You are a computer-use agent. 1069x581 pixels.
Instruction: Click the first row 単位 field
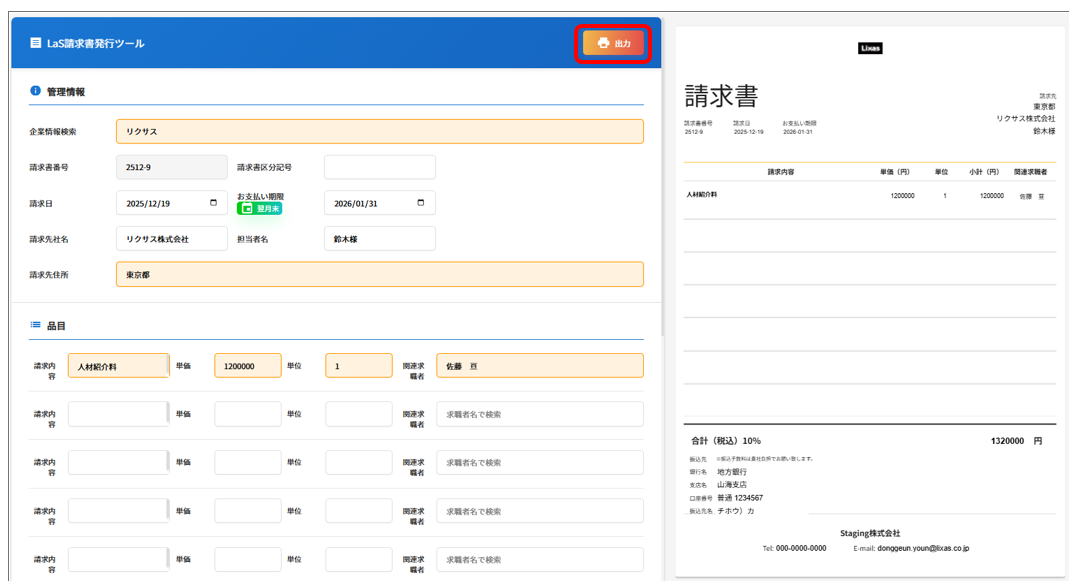click(x=358, y=367)
